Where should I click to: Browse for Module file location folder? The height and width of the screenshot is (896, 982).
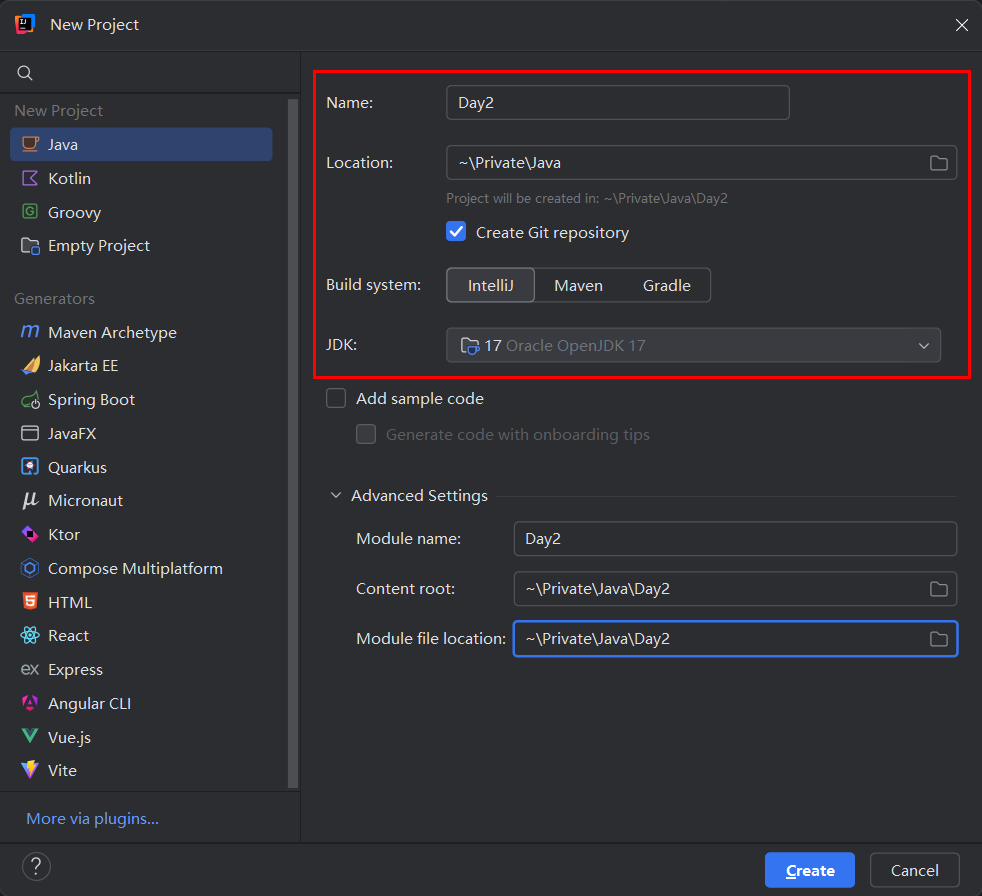(938, 639)
